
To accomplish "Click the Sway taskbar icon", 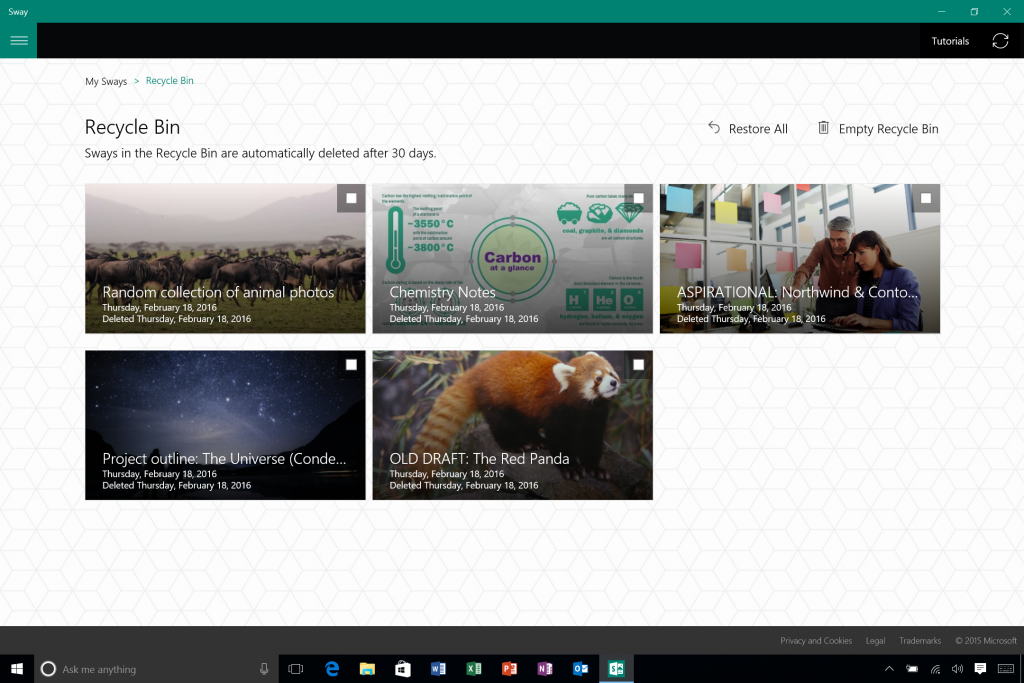I will coord(616,669).
